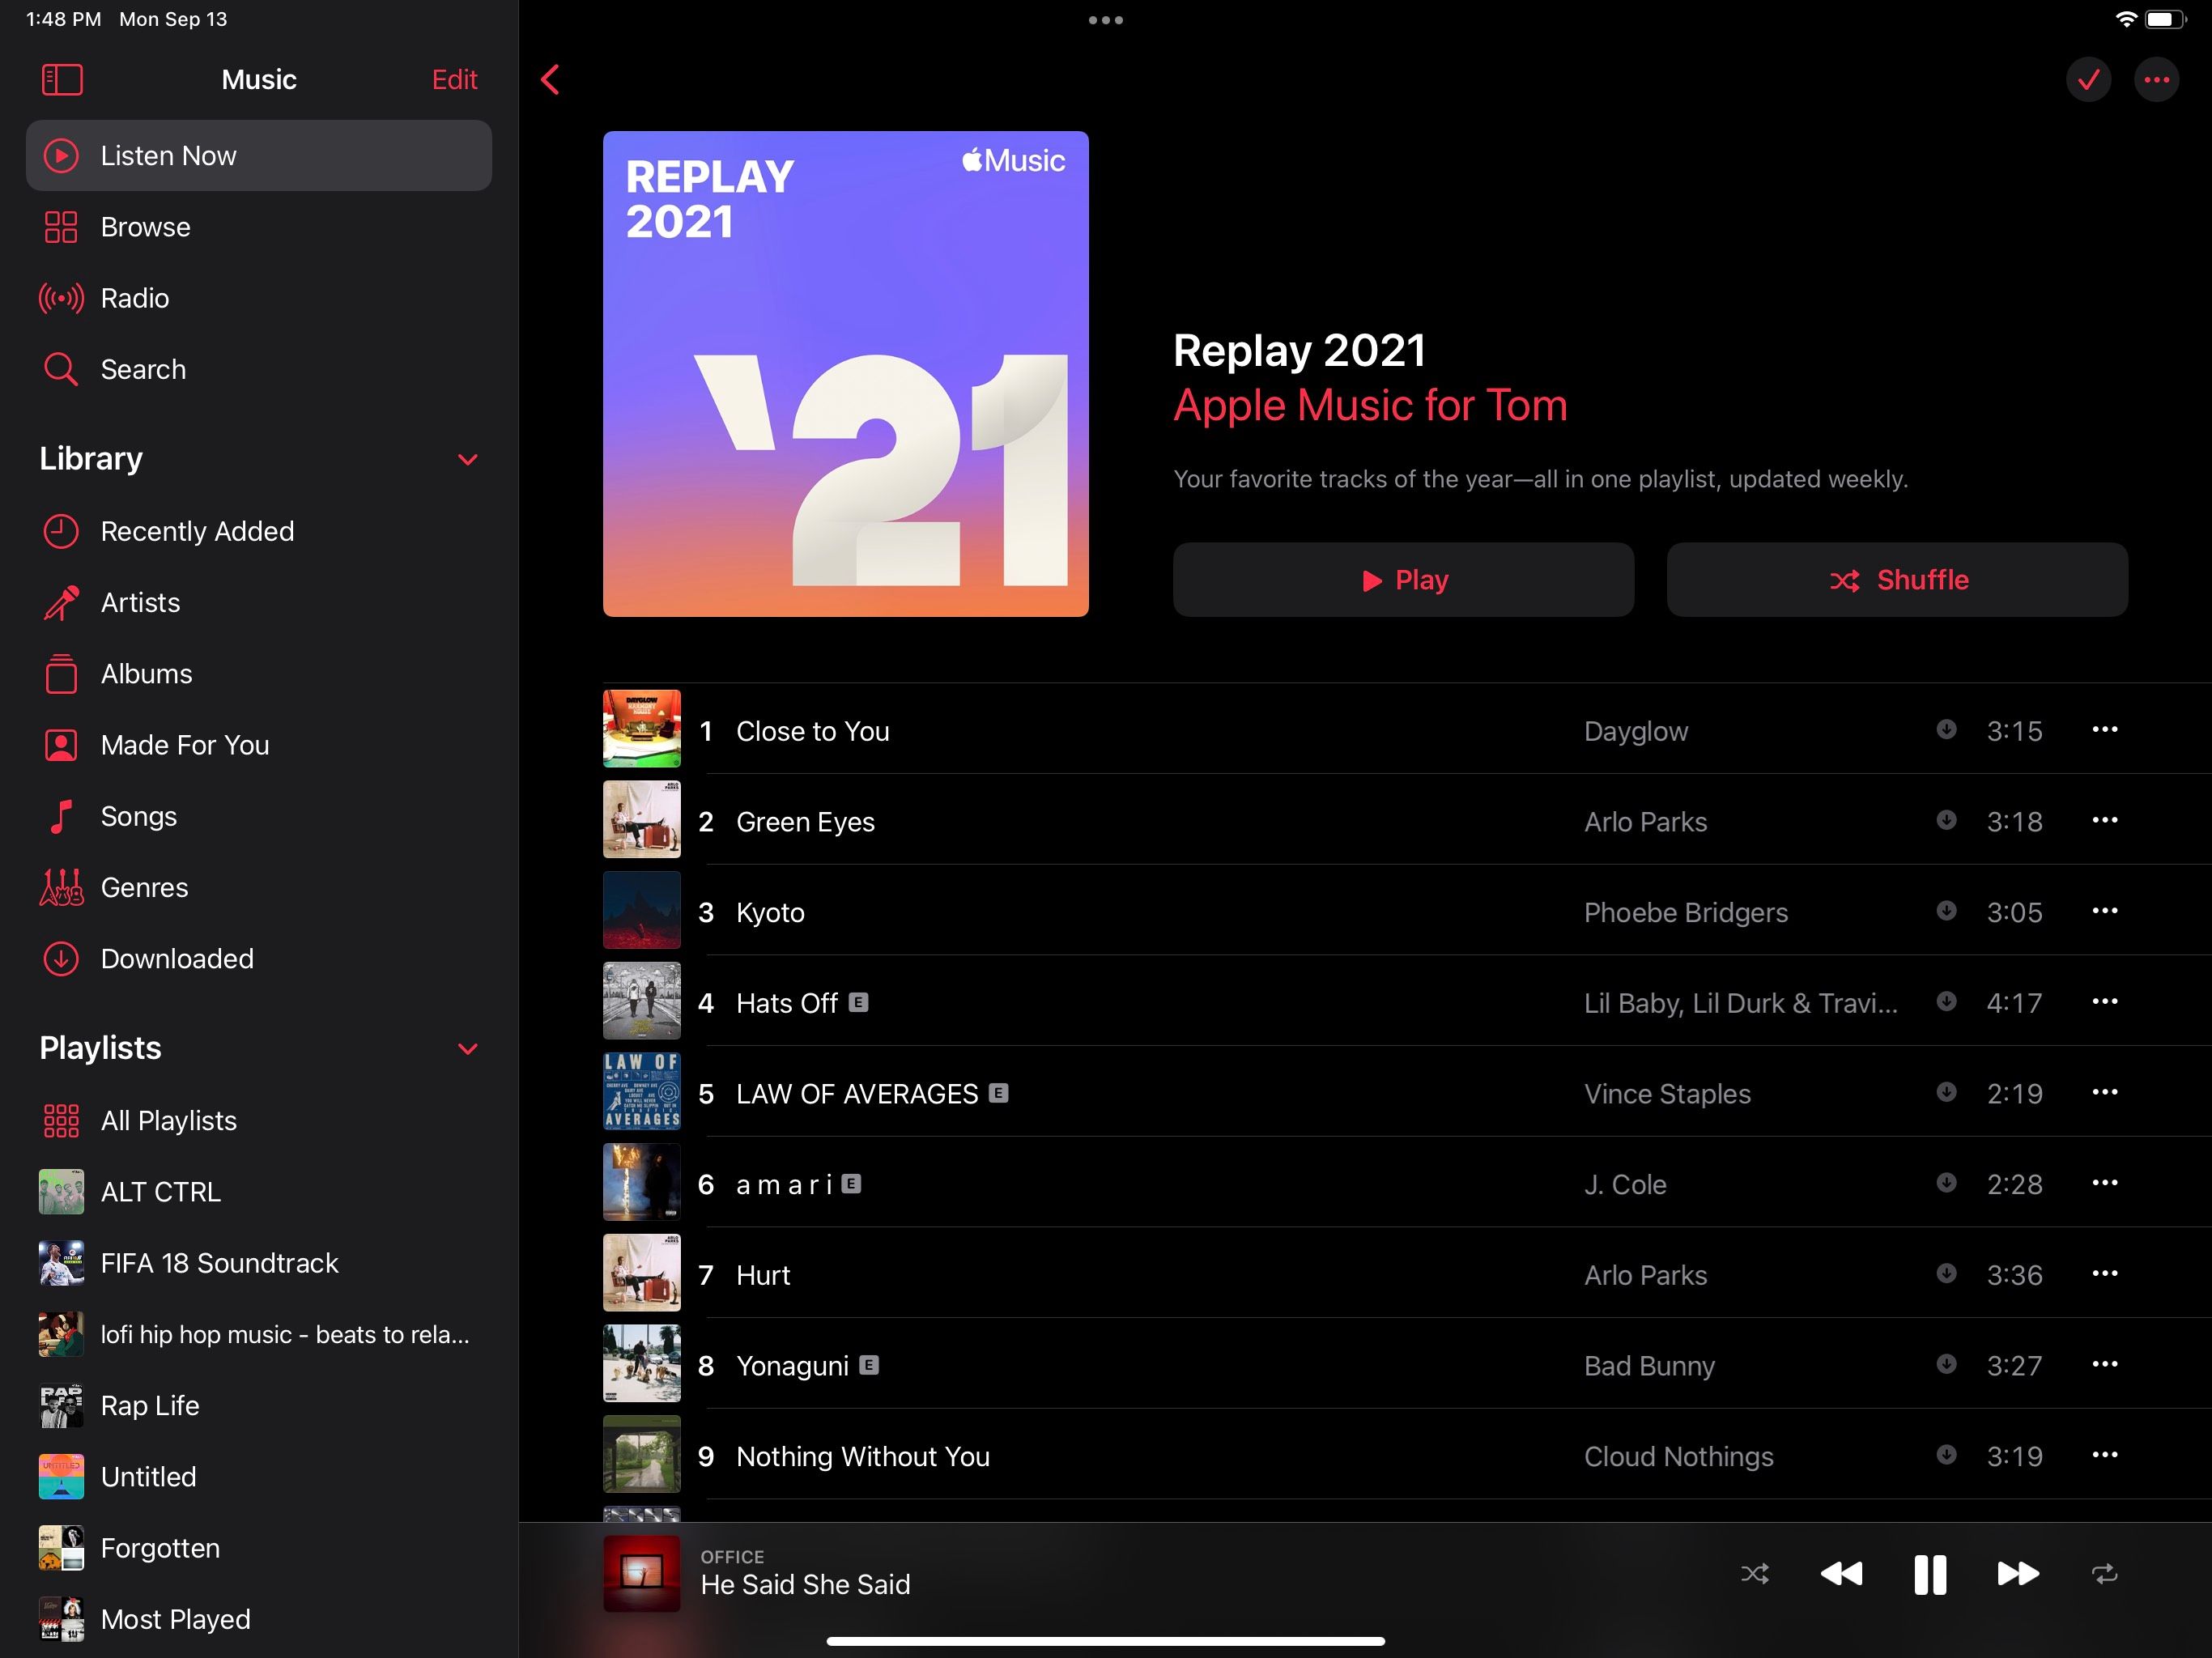Tap the shuffle icon in Now Playing bar
This screenshot has height=1658, width=2212.
pyautogui.click(x=1755, y=1575)
